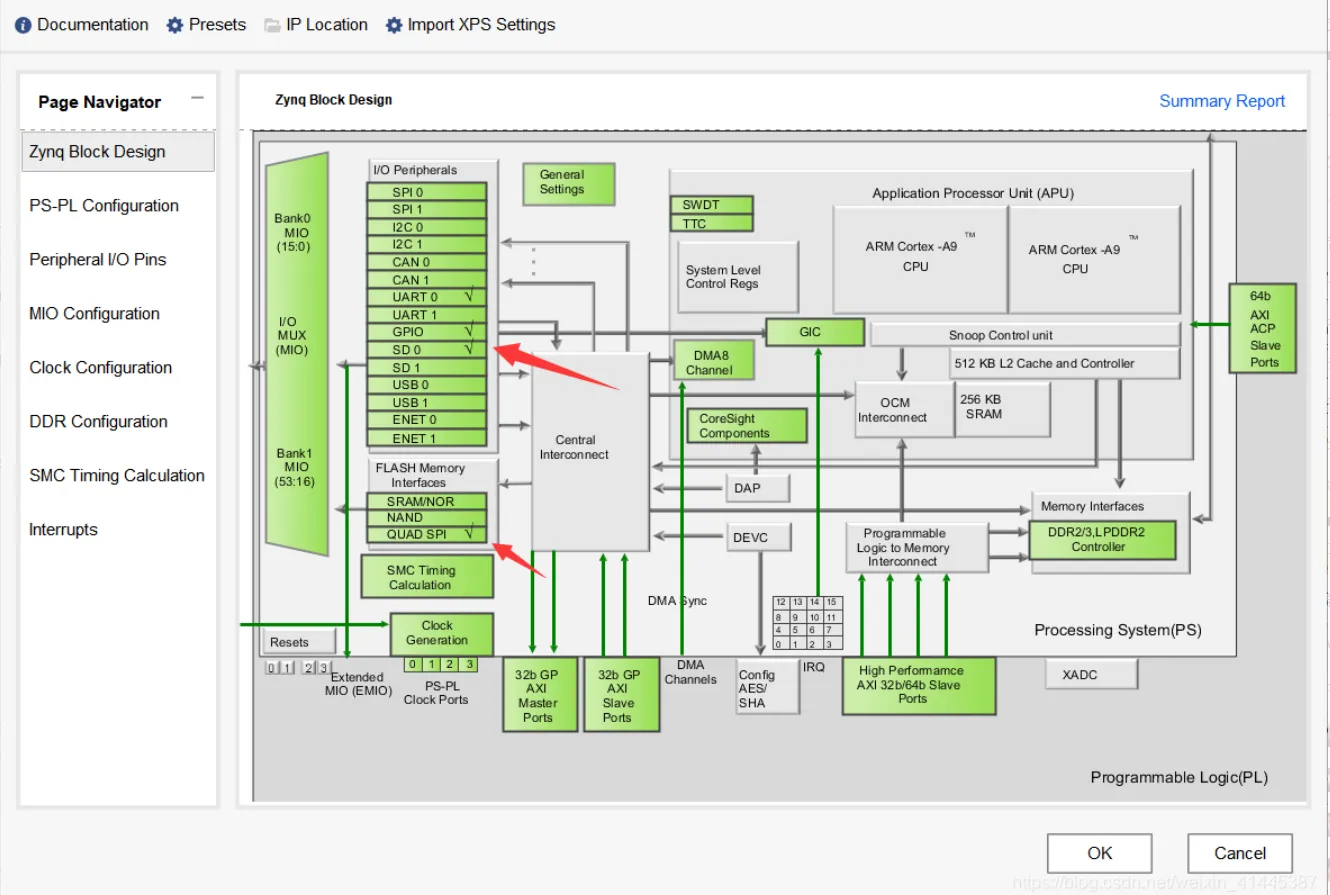Open the CAN 1 peripheral block
1330x895 pixels.
(x=427, y=280)
